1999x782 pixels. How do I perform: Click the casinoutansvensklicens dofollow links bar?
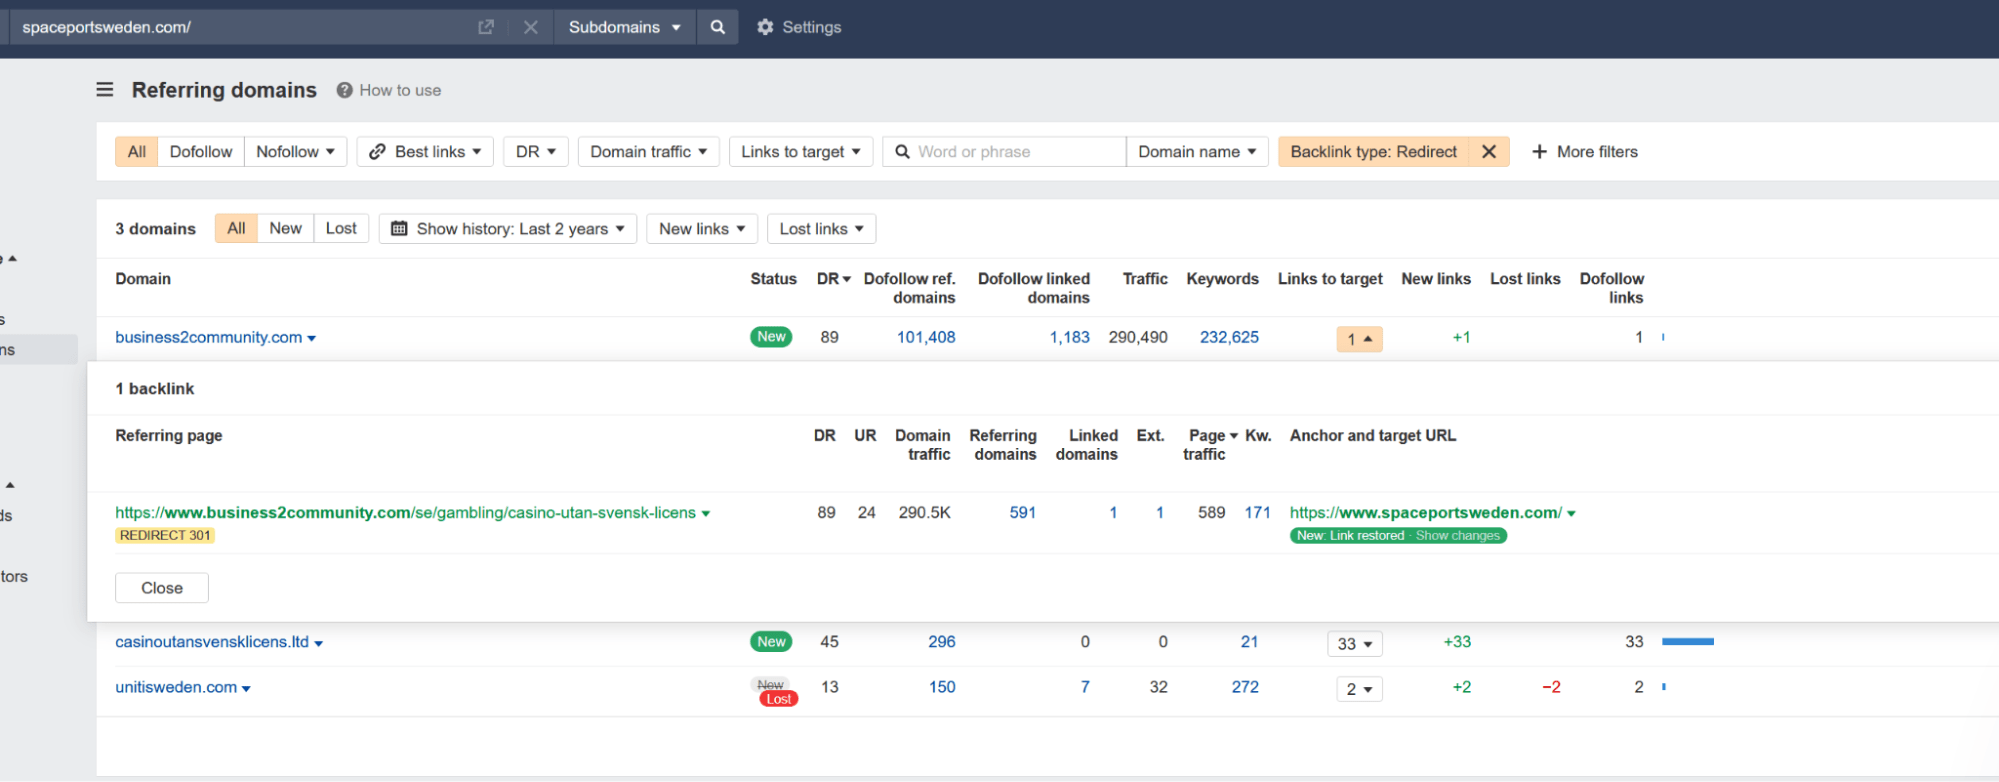click(1688, 642)
